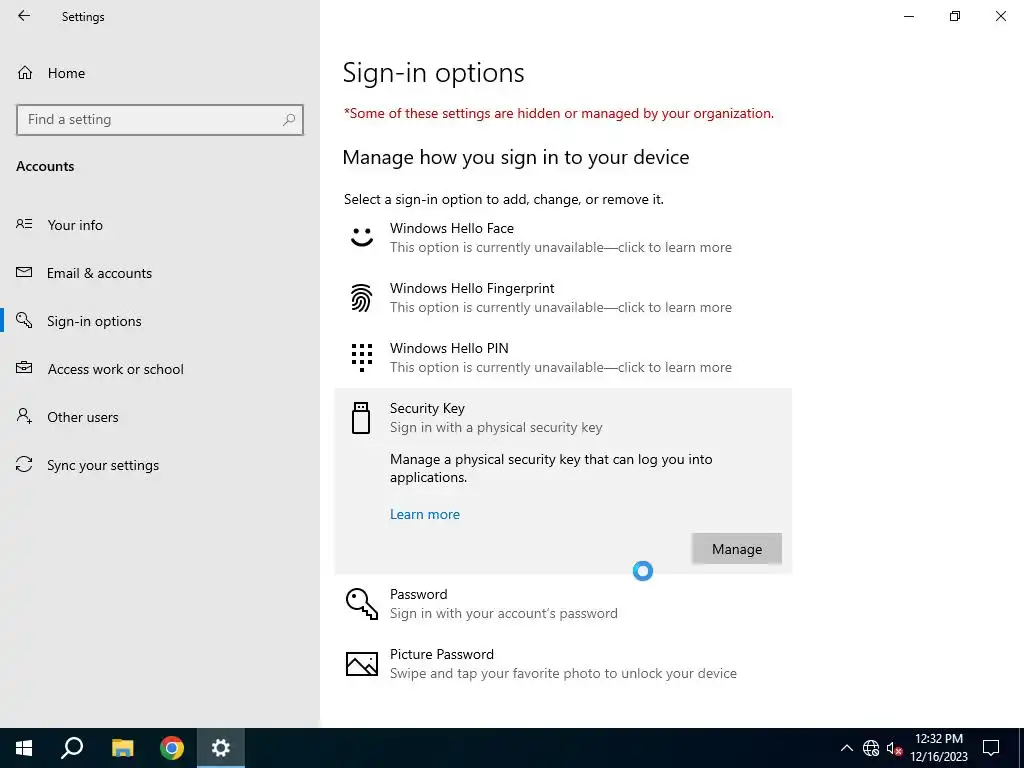Image resolution: width=1024 pixels, height=768 pixels.
Task: Open the Learn more link for Security Key
Action: (424, 515)
